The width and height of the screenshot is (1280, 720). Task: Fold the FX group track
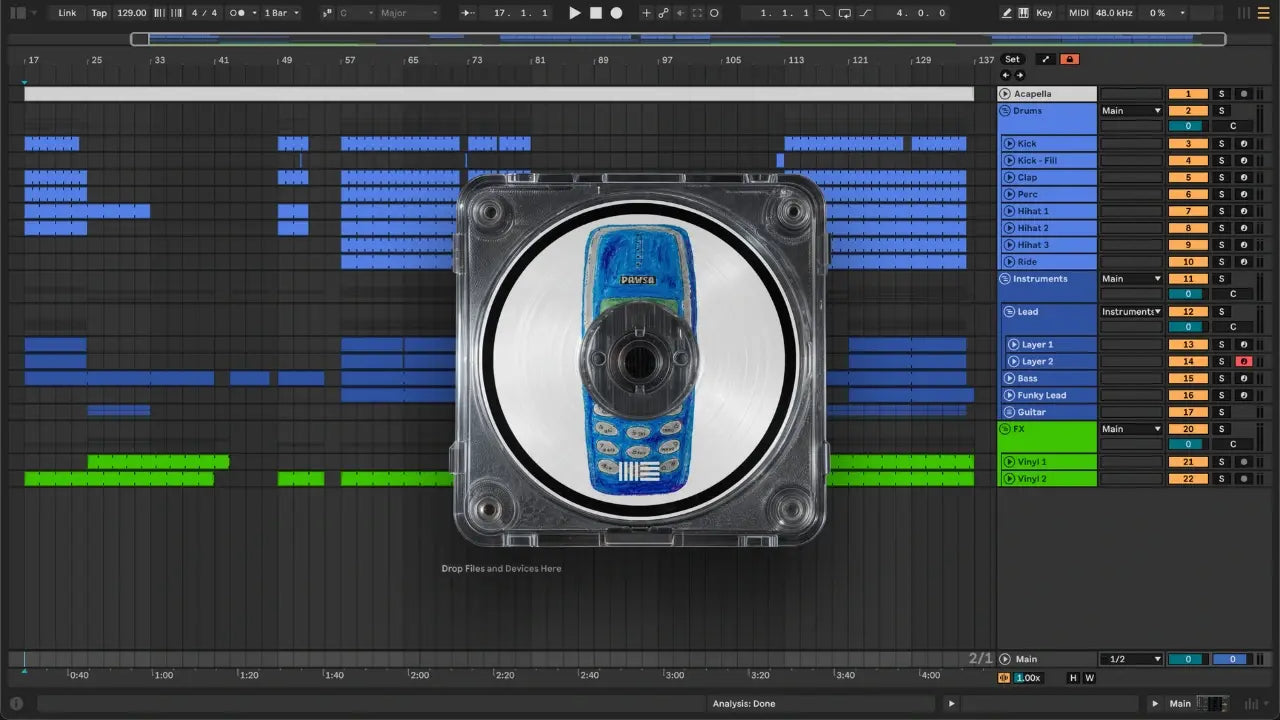[1005, 429]
